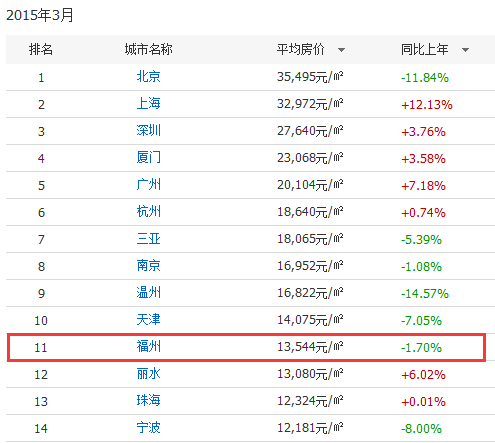Sort by 平均房价 dropdown arrow
This screenshot has height=443, width=495.
tap(341, 50)
